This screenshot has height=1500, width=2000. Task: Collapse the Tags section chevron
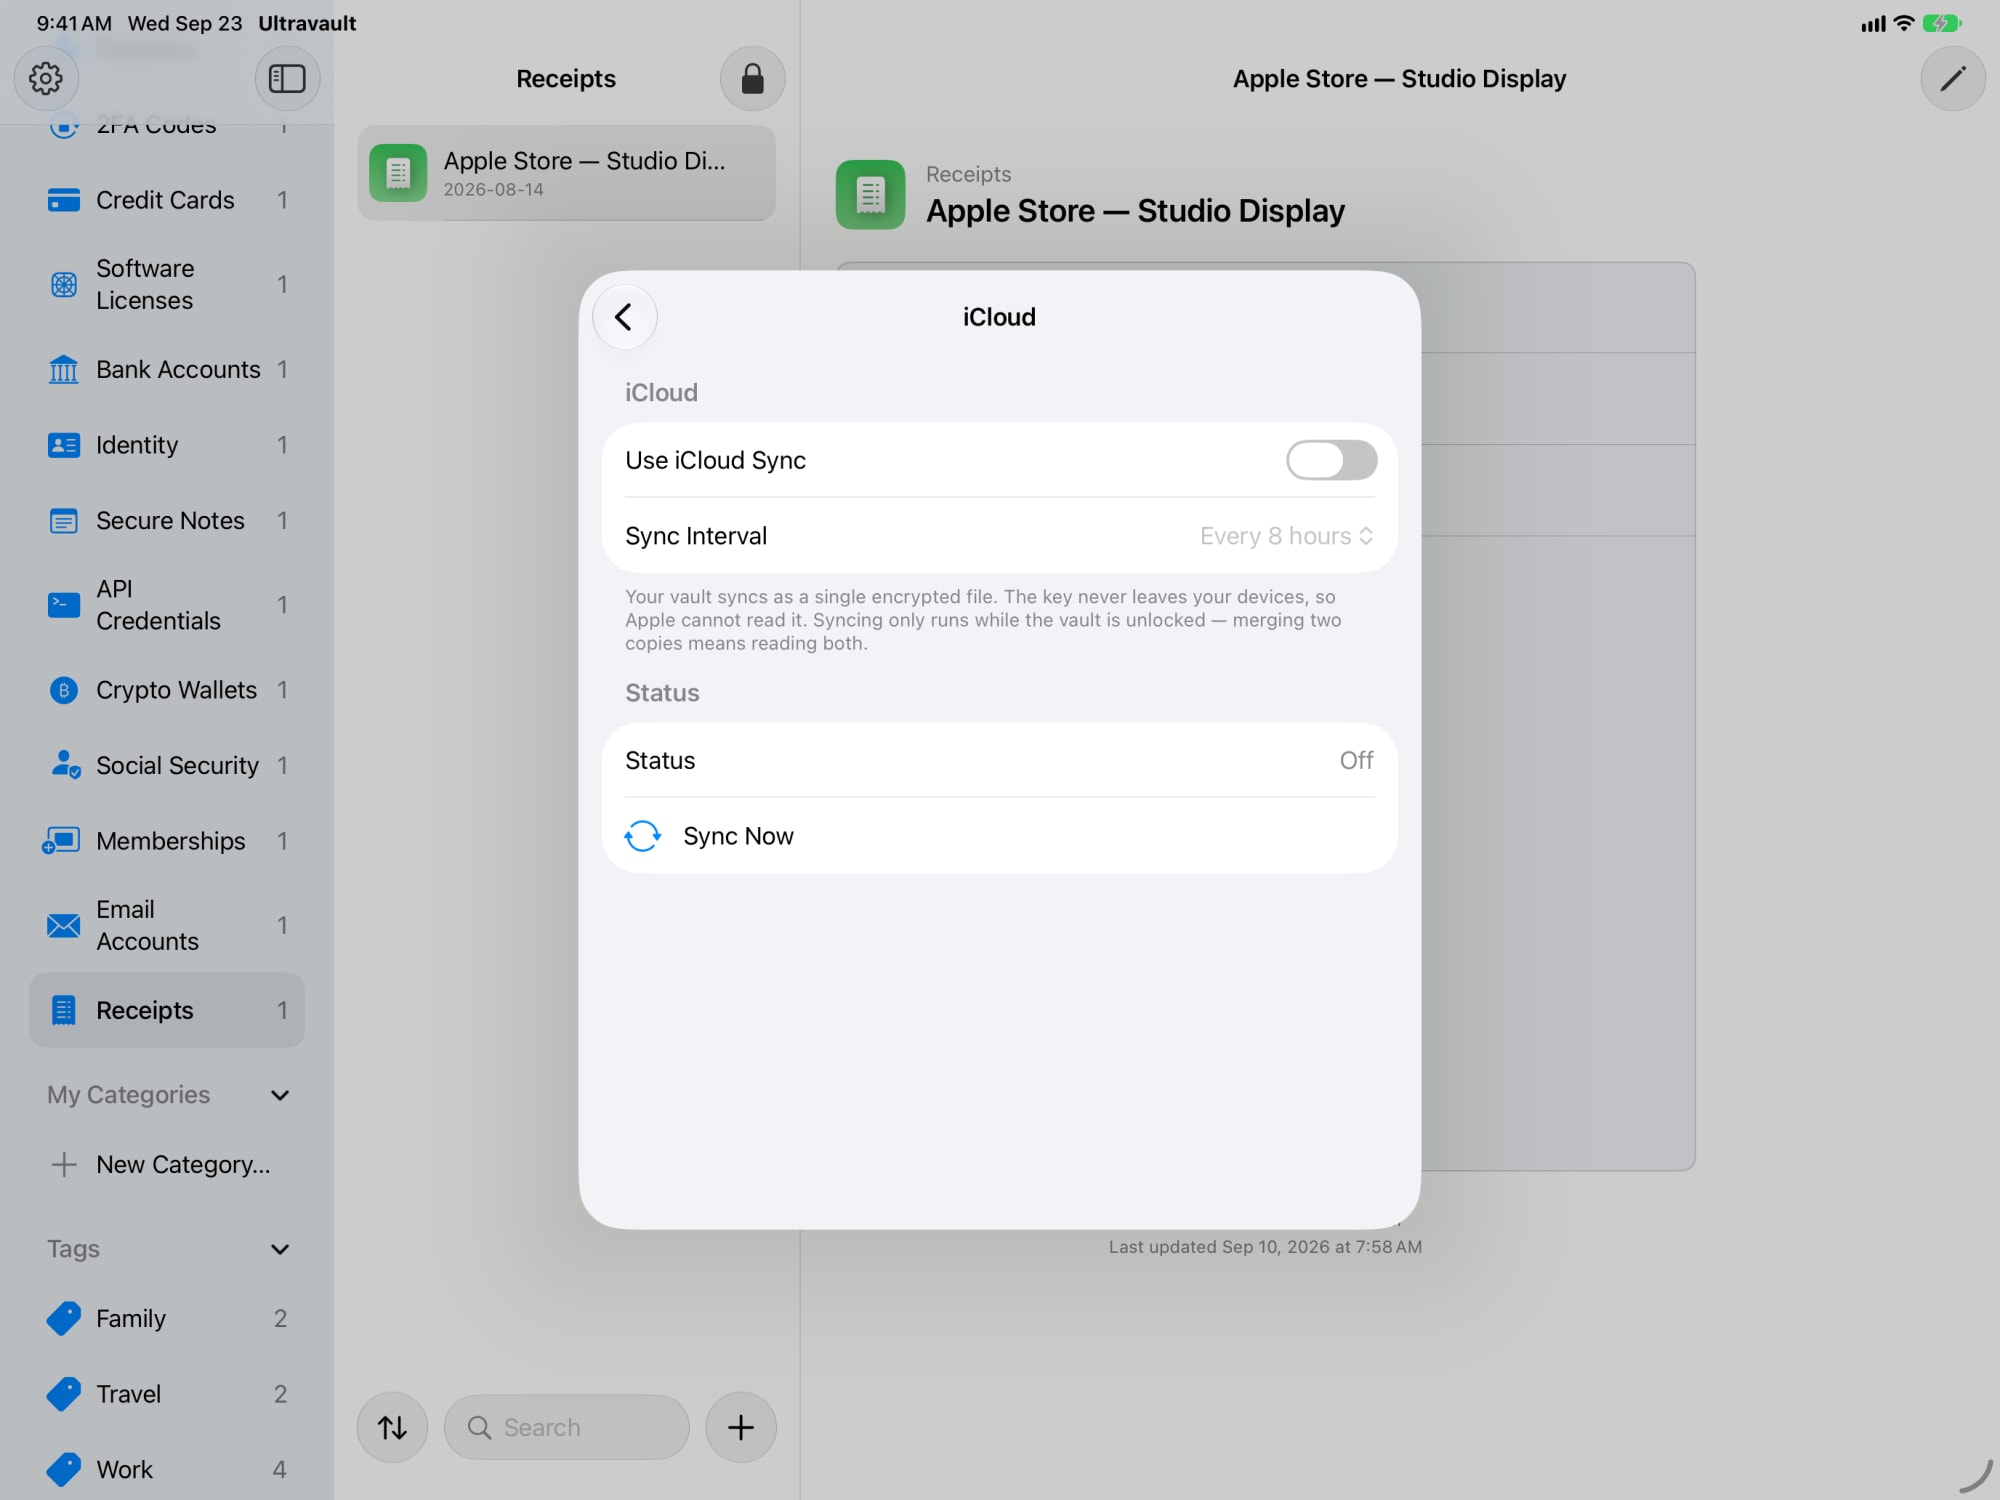pyautogui.click(x=280, y=1249)
